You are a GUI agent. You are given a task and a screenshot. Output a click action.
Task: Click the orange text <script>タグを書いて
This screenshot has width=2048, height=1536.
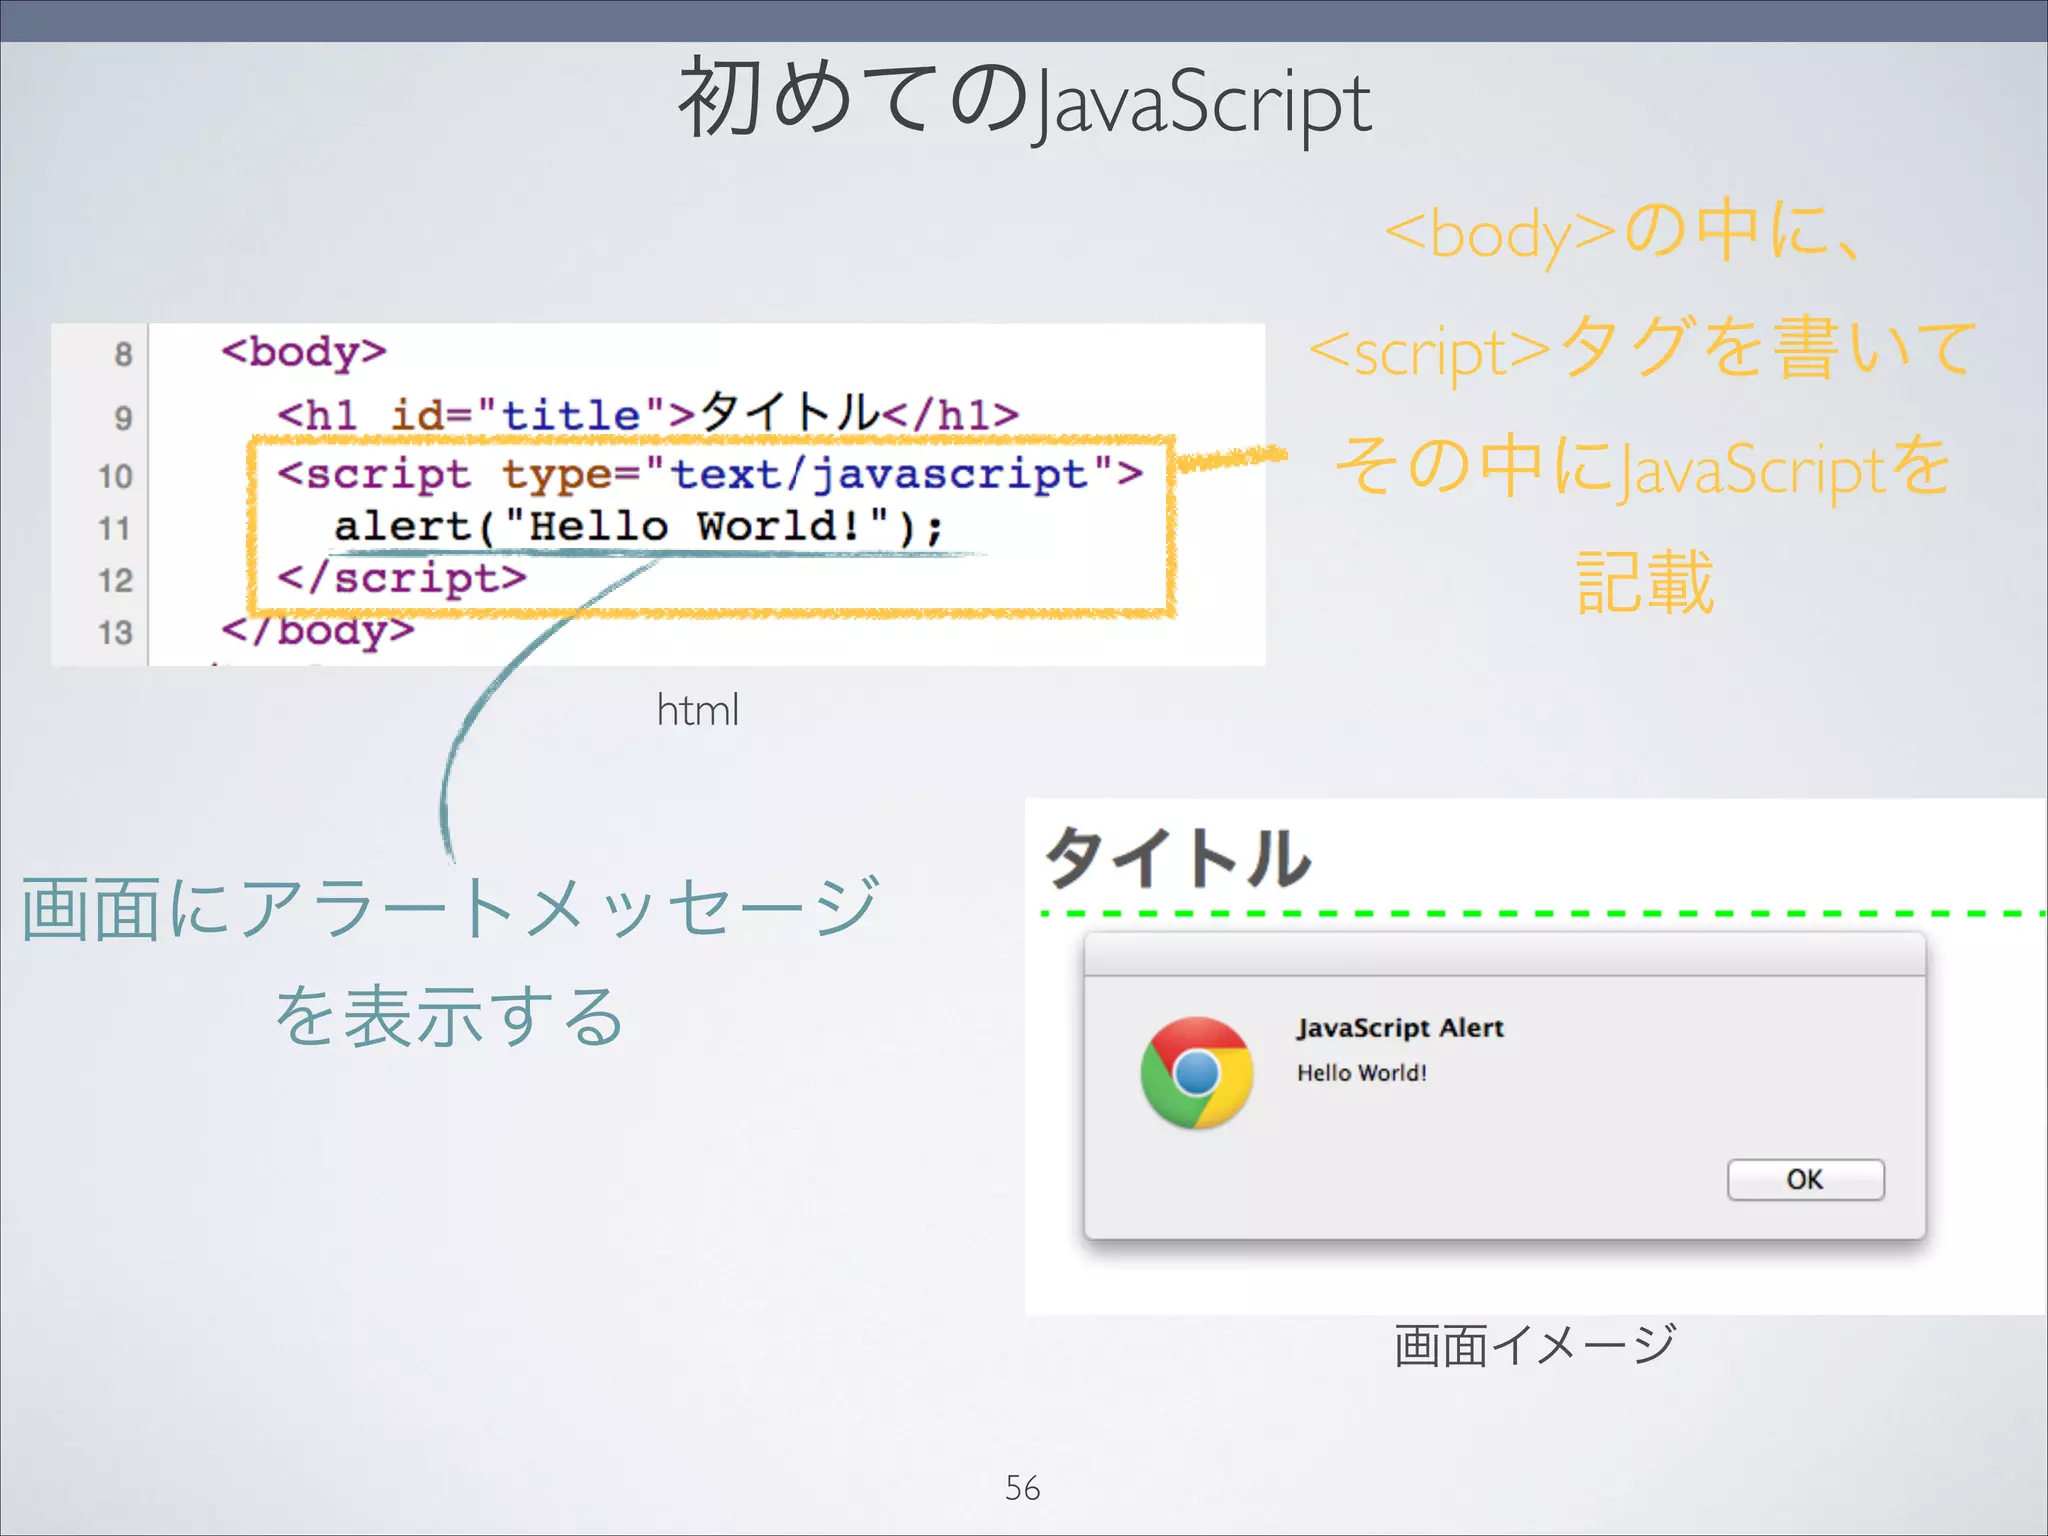[1642, 350]
